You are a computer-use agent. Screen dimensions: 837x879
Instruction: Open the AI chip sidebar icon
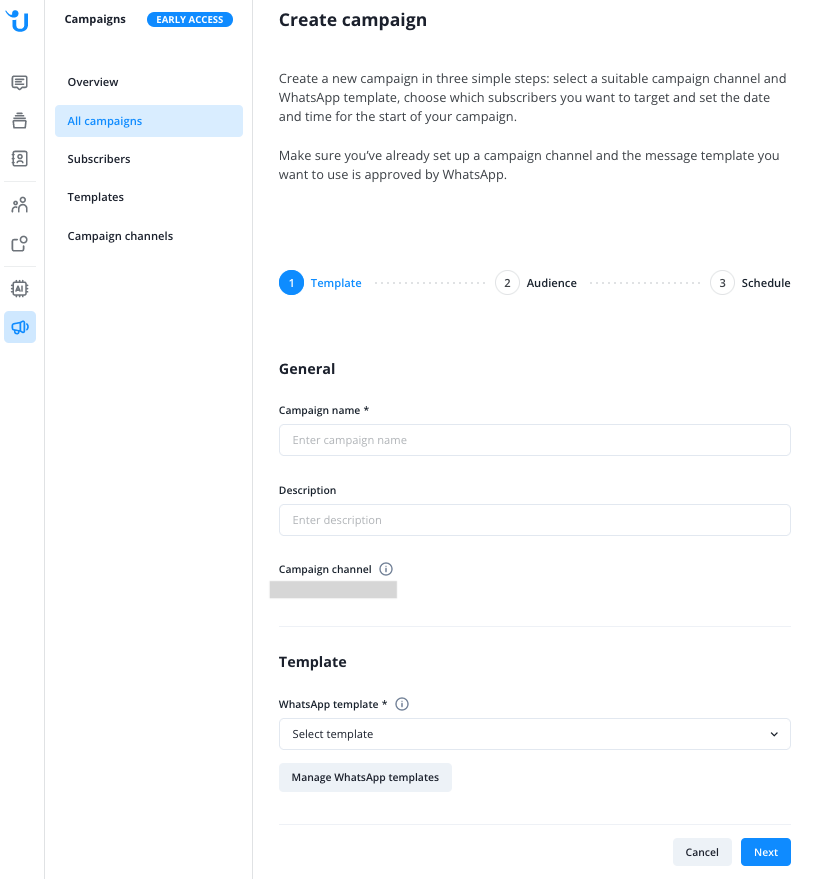(20, 289)
